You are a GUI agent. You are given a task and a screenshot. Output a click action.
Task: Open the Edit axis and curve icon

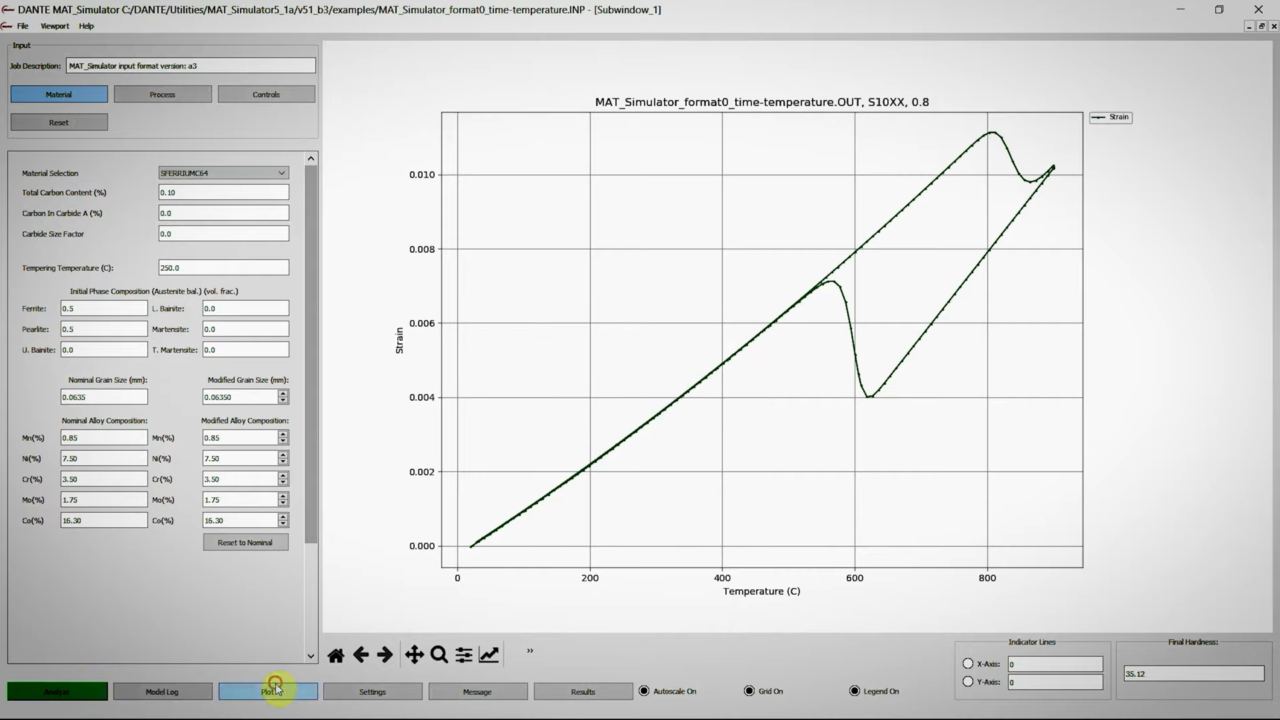pyautogui.click(x=489, y=655)
